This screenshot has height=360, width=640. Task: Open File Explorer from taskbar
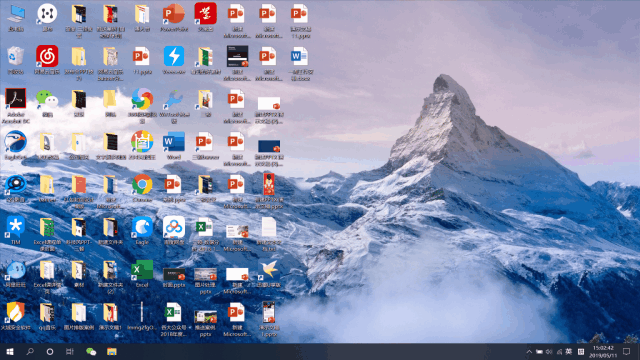112,351
